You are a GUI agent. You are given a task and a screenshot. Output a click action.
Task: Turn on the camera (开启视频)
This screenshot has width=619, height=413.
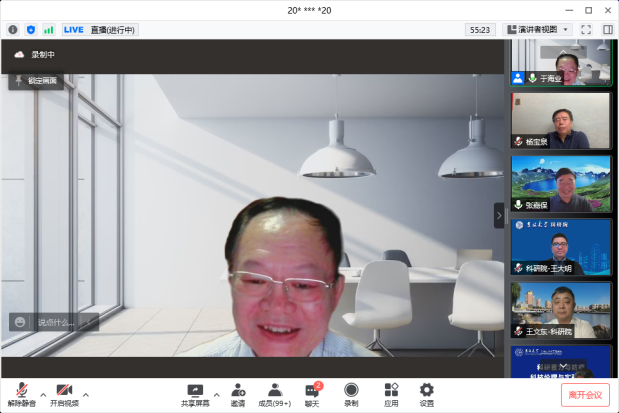[x=64, y=392]
